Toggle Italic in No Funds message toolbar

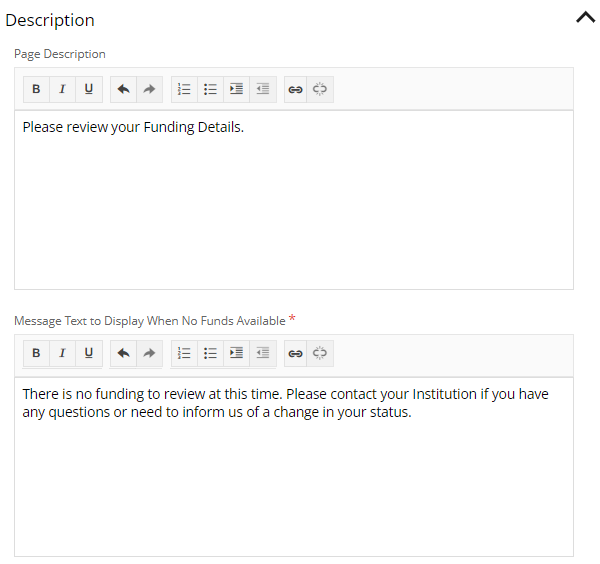(x=62, y=353)
